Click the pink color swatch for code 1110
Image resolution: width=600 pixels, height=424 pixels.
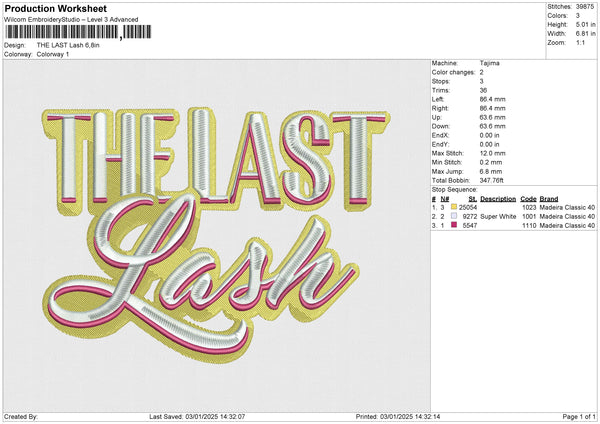click(454, 225)
